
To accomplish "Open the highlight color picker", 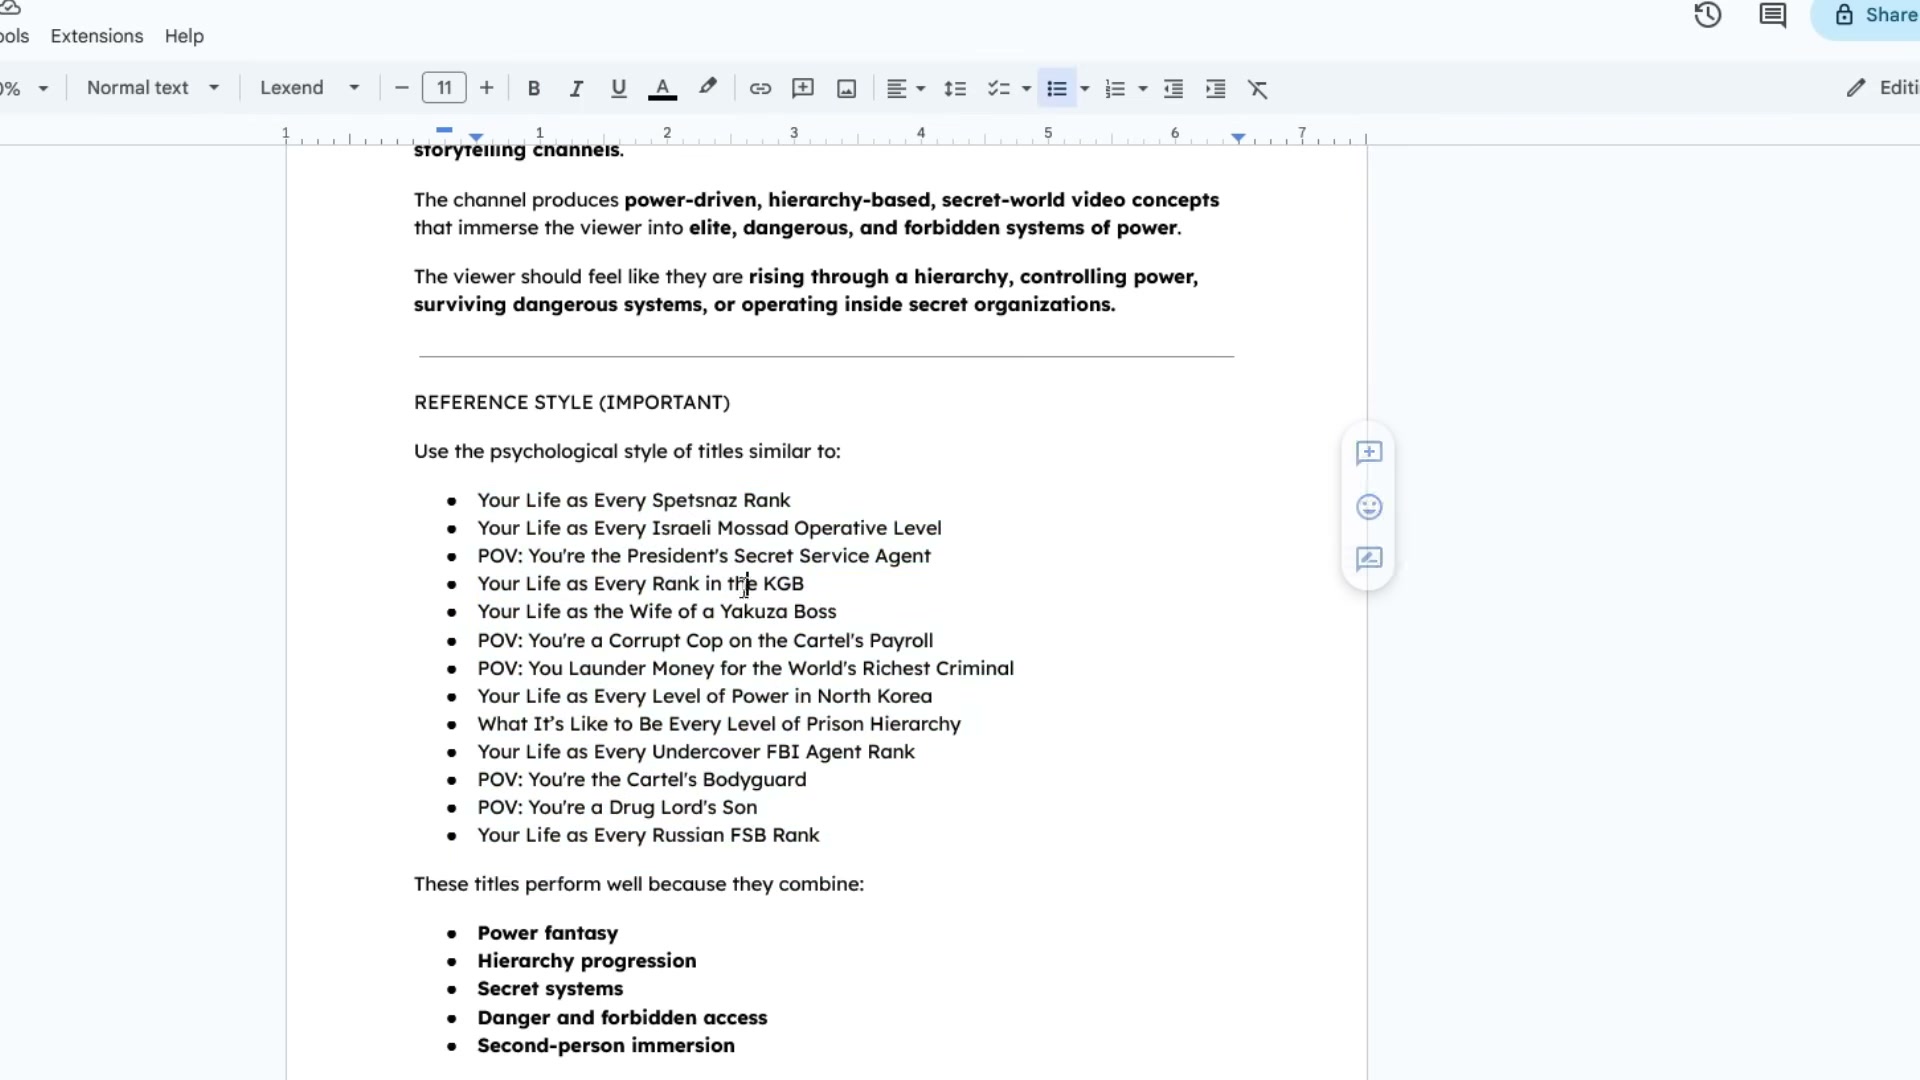I will [708, 88].
